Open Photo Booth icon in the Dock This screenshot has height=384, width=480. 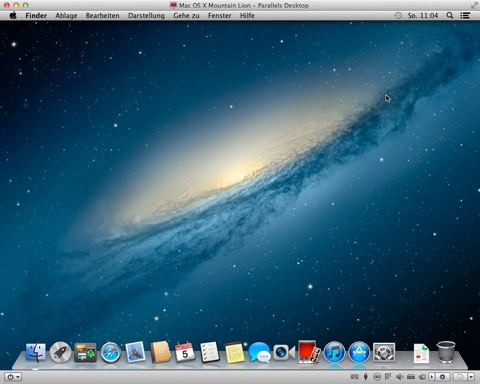[x=309, y=352]
